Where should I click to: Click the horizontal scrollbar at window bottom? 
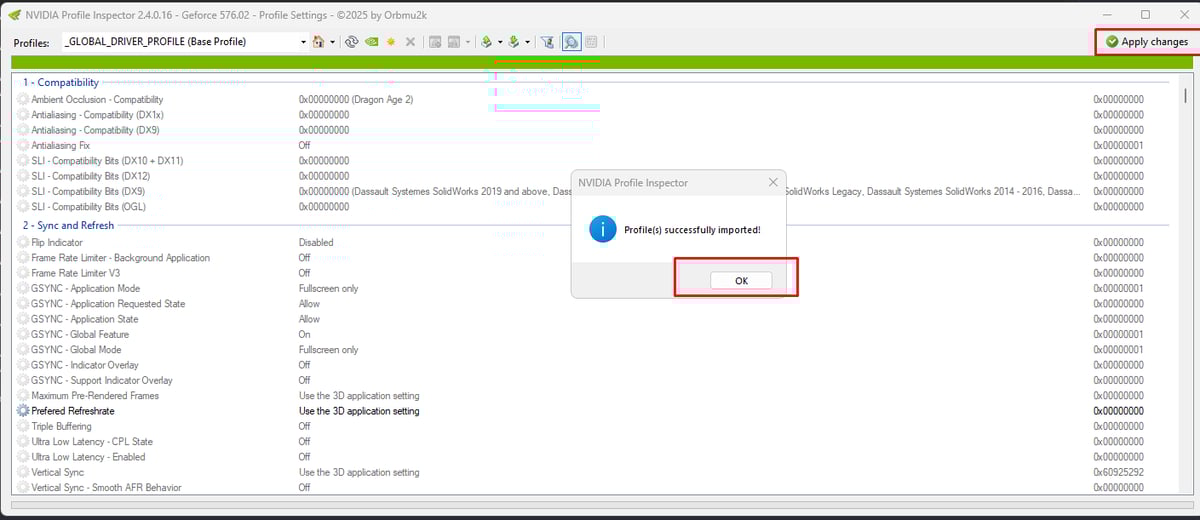click(x=600, y=505)
